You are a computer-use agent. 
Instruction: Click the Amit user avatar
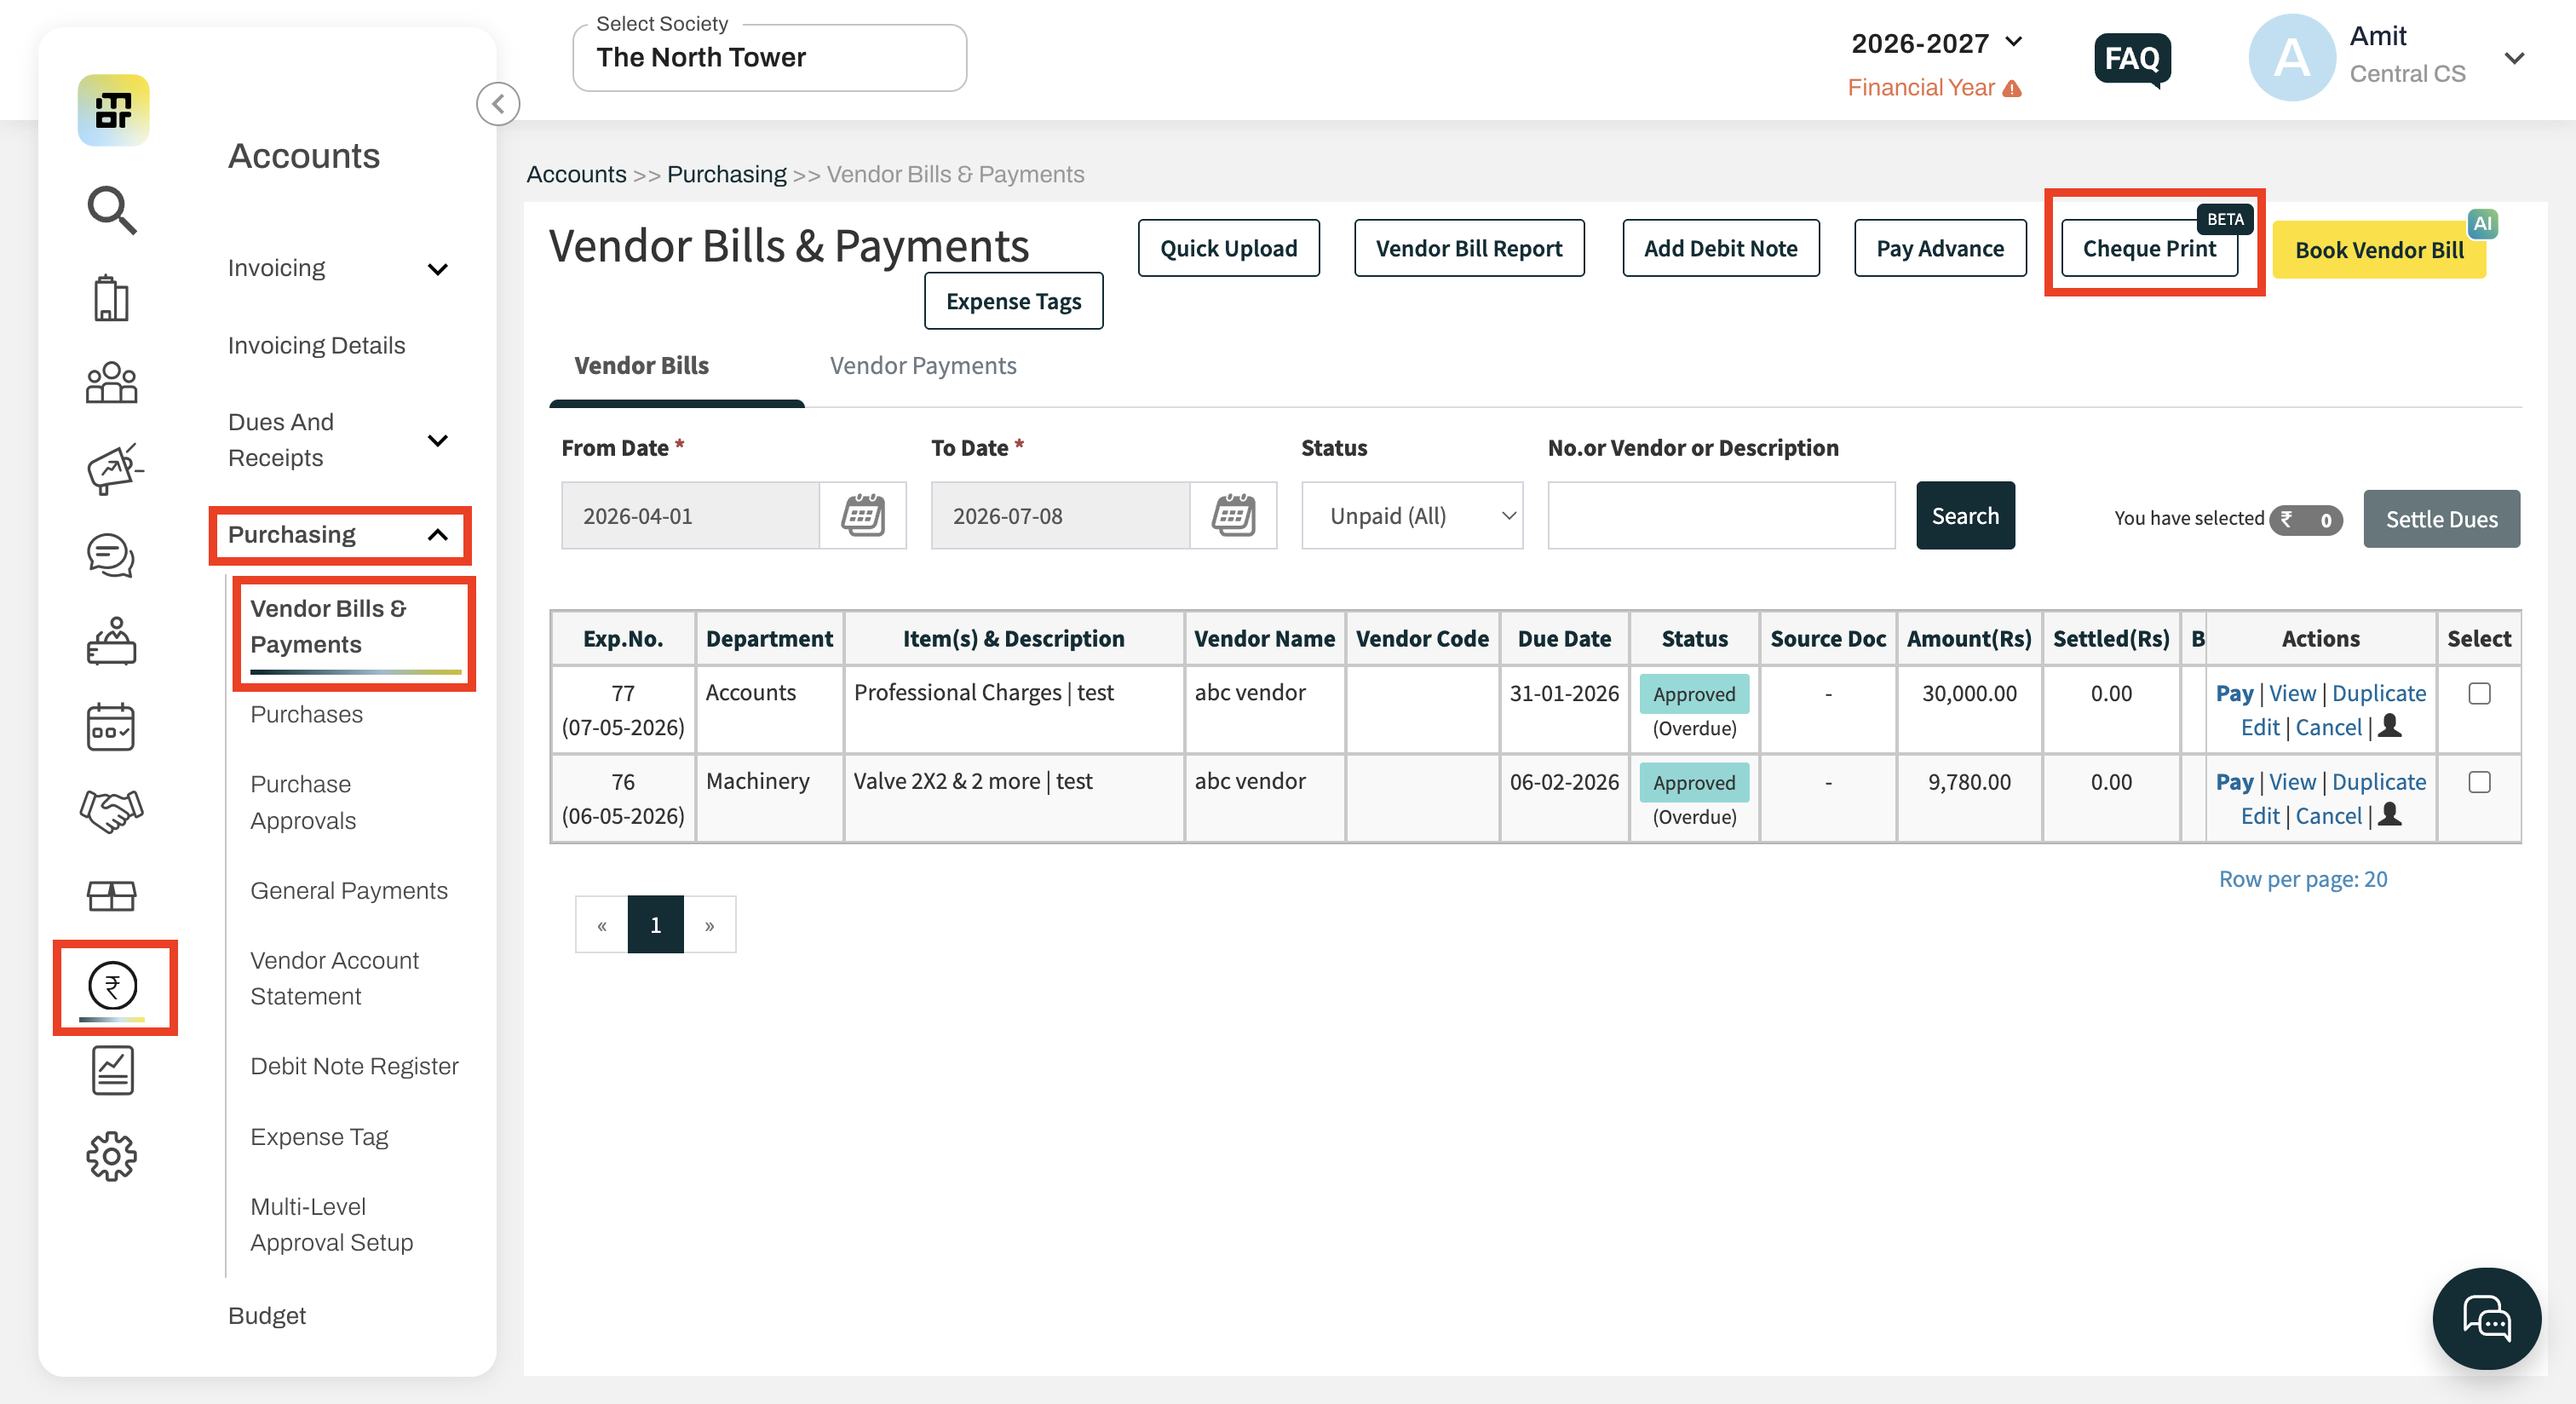[x=2292, y=57]
